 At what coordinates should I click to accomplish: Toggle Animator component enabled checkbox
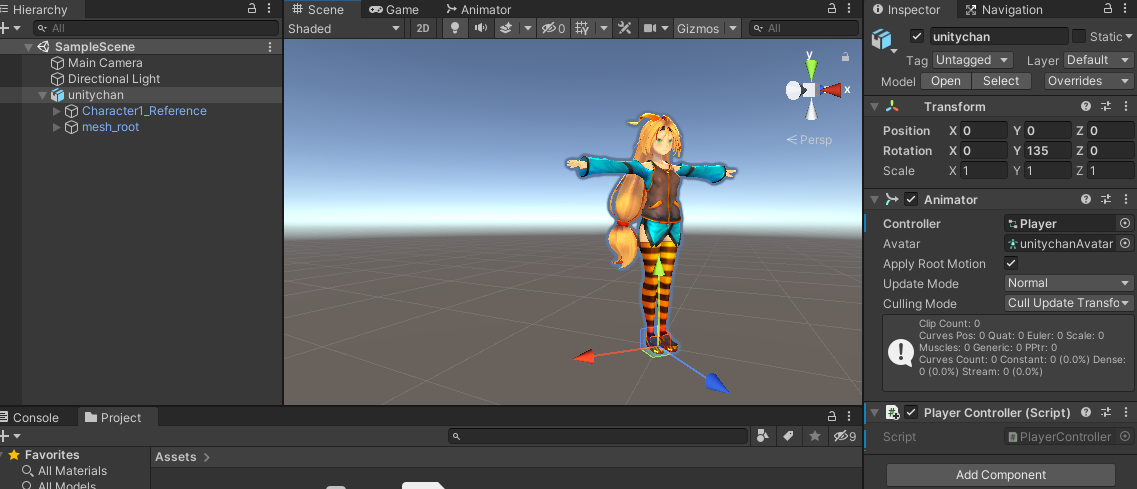tap(911, 200)
